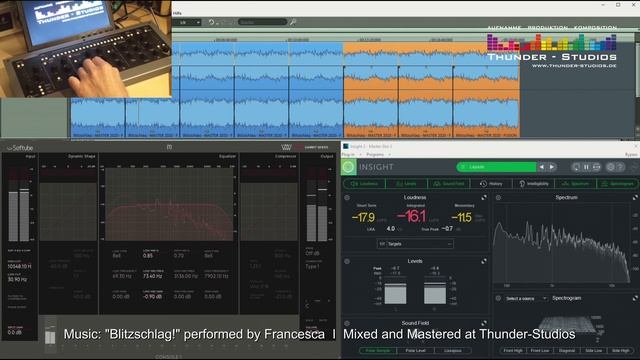Click the momentary loudness value -11.5
This screenshot has height=360, width=640.
click(x=462, y=218)
